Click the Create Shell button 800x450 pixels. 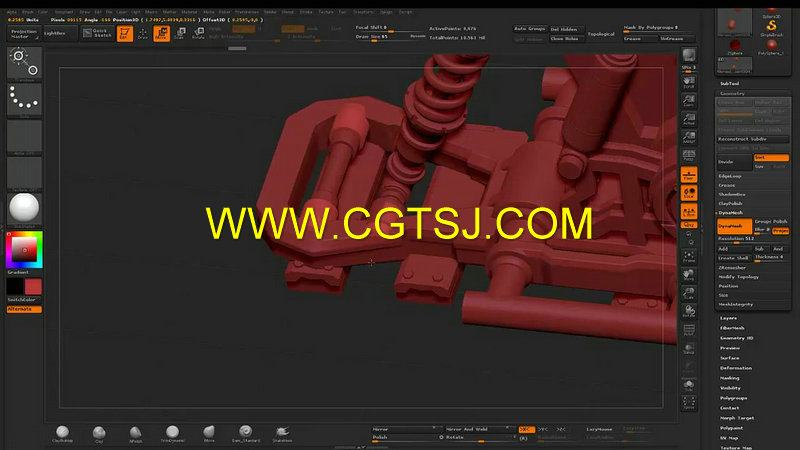[x=734, y=258]
